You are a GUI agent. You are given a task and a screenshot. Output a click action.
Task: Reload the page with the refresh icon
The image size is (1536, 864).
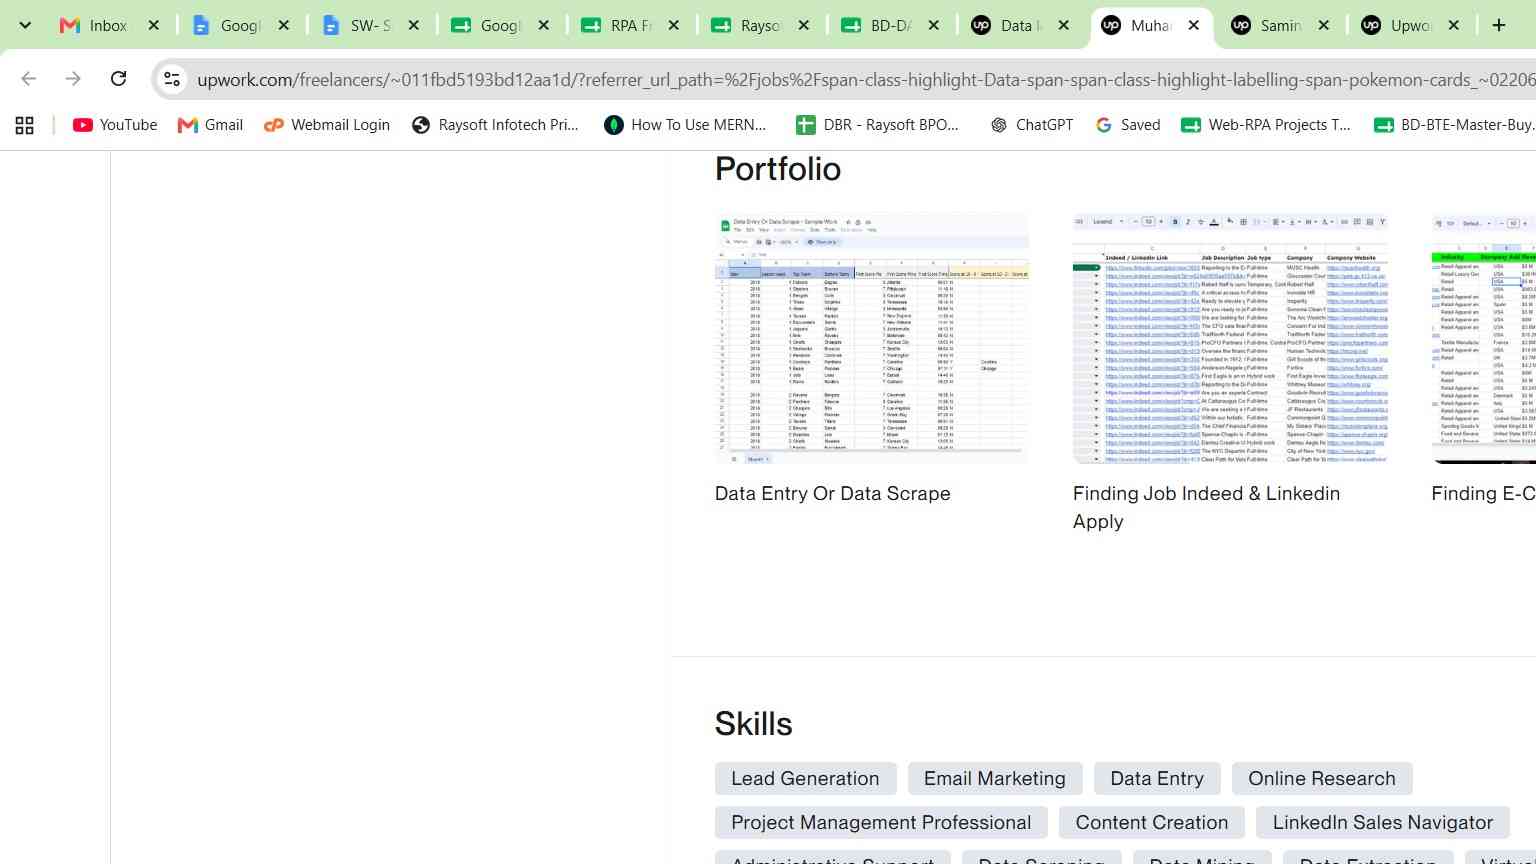point(118,78)
